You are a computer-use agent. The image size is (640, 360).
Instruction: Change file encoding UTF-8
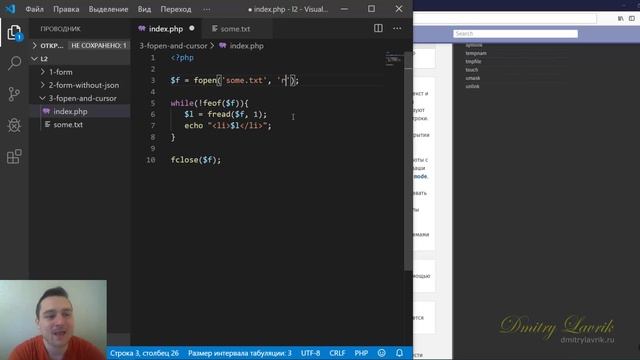point(310,353)
